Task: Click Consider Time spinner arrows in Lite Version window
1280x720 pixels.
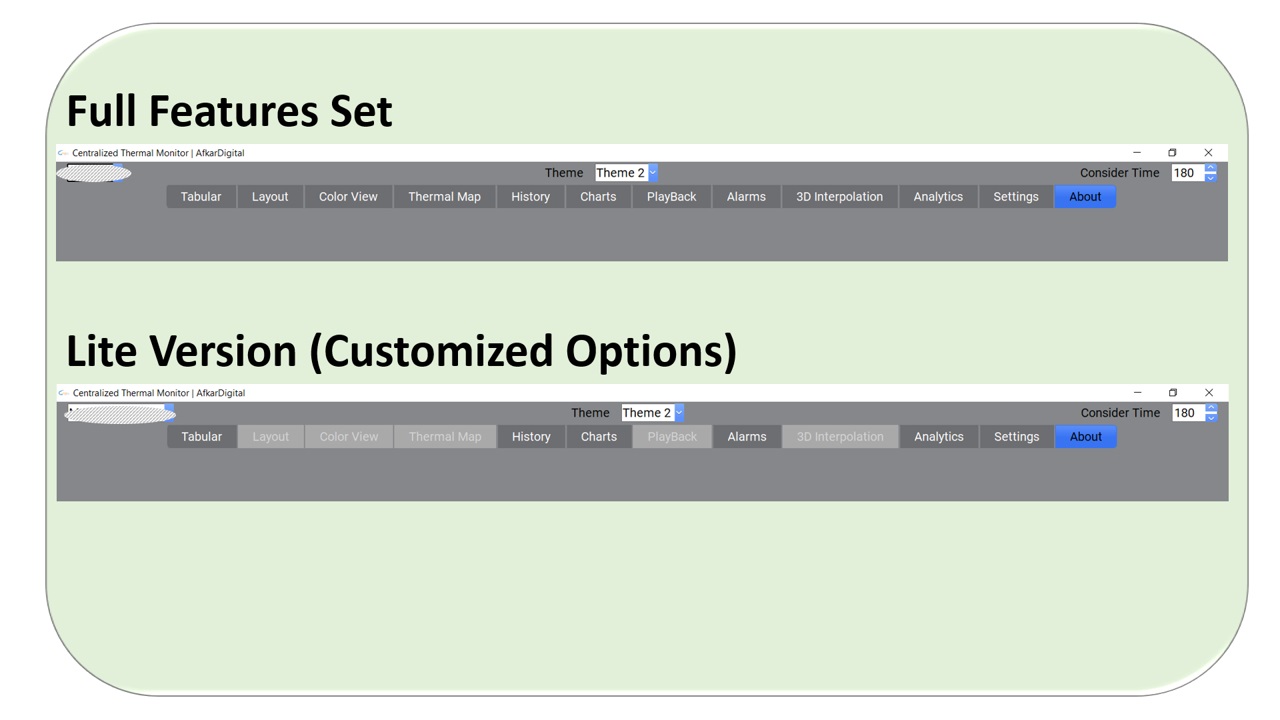Action: click(x=1211, y=413)
